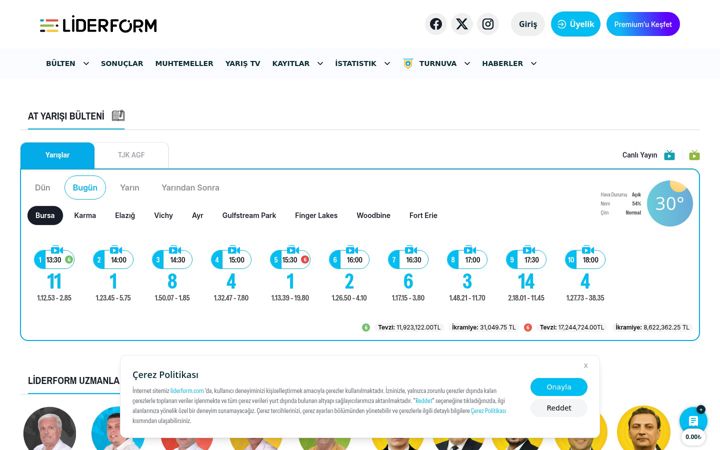Expand the BÜLTEN menu chevron

point(86,63)
